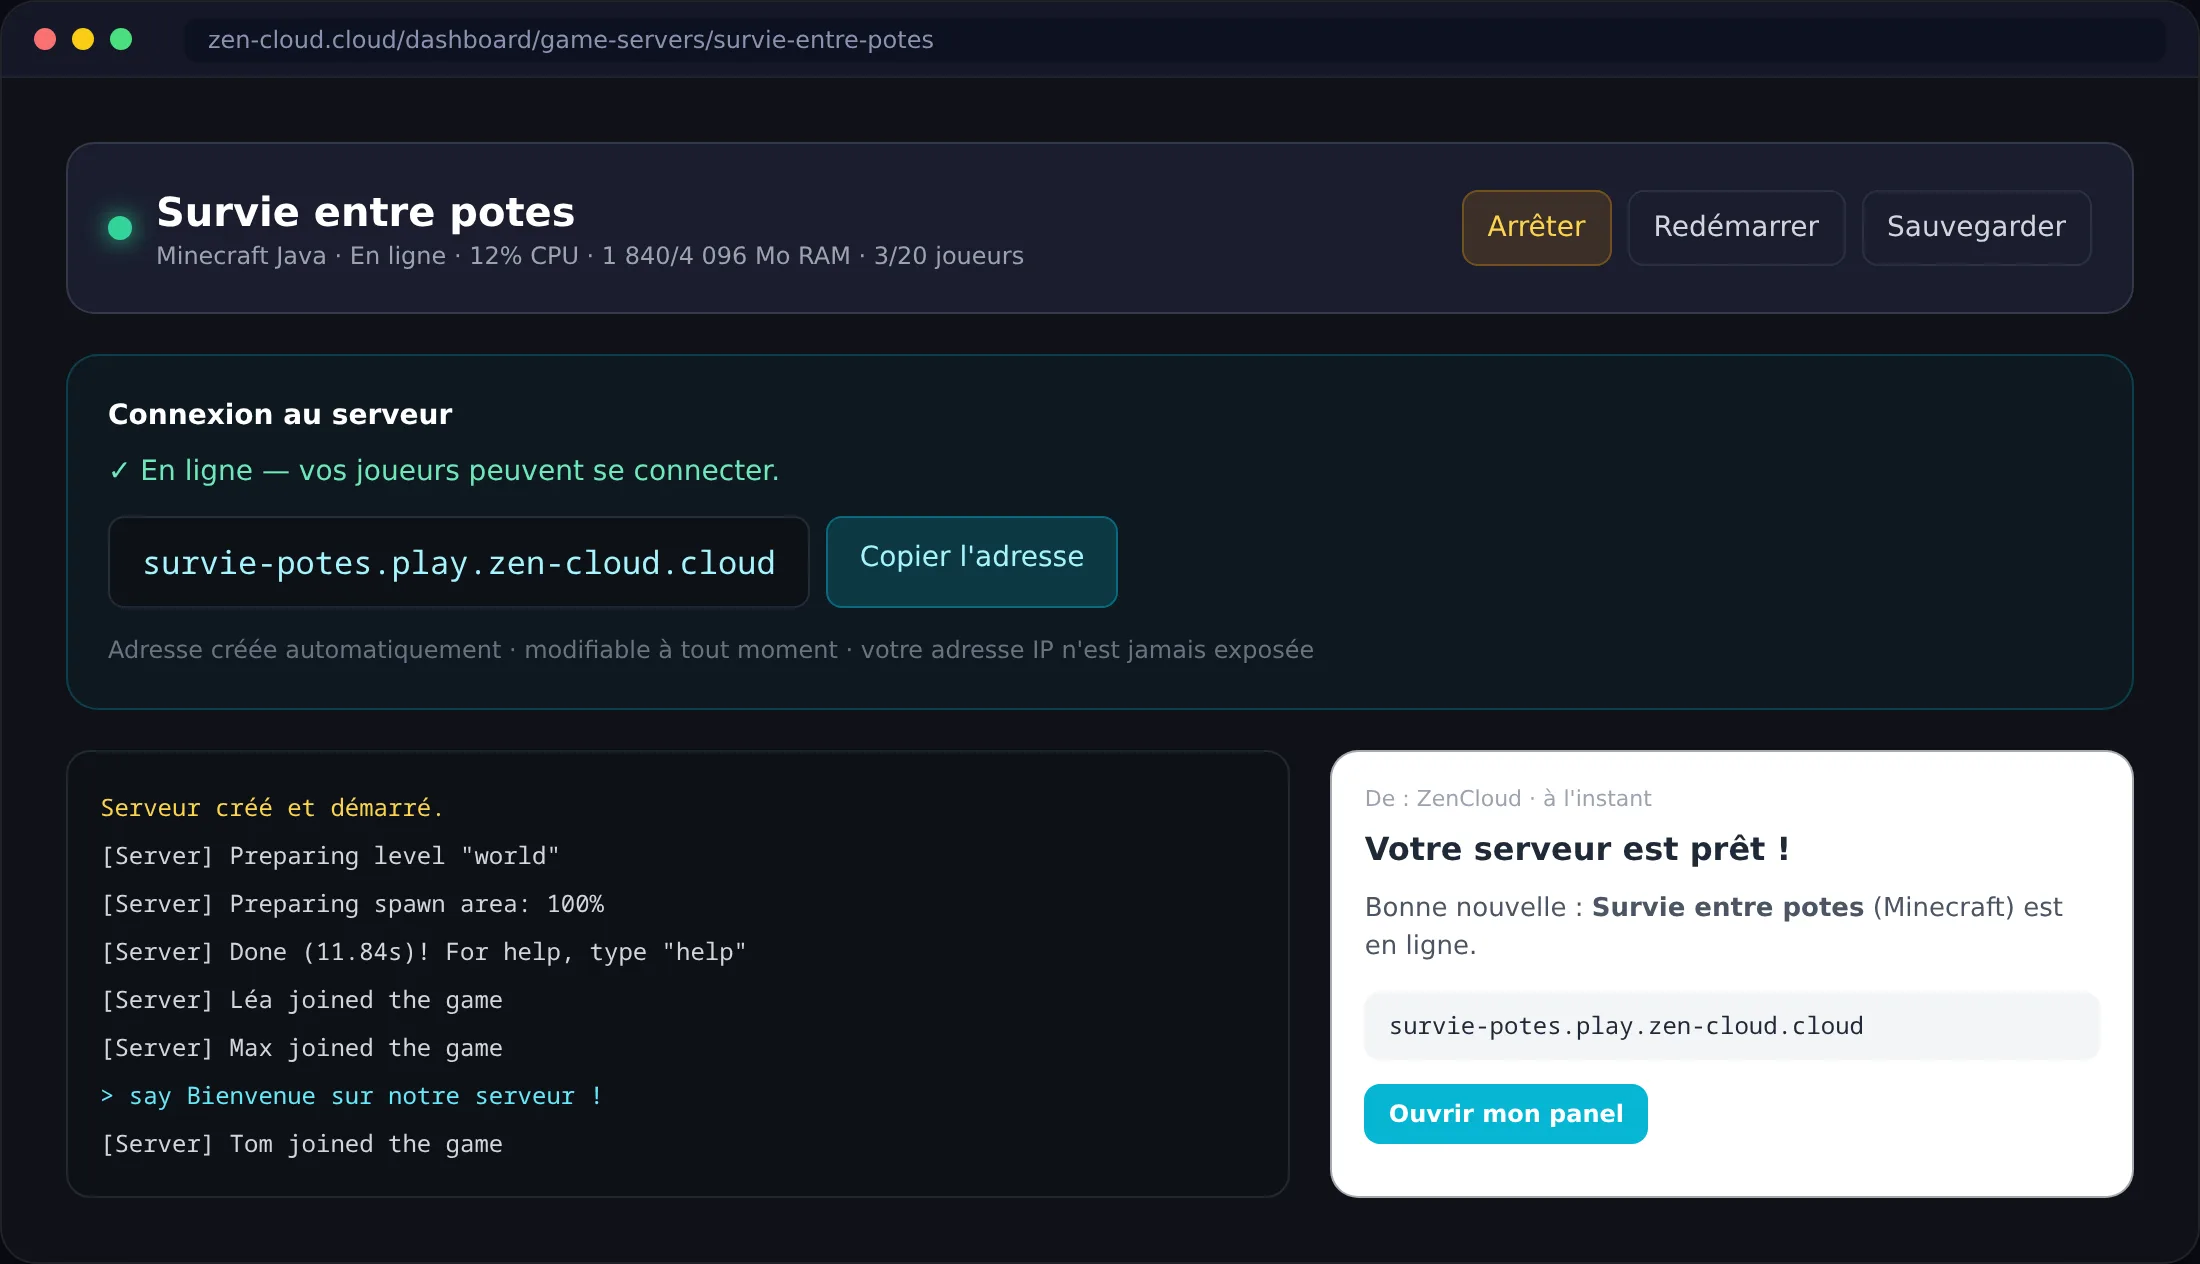Save the server with the Sauvegarder button
Screen dimensions: 2200x1264
pyautogui.click(x=1976, y=227)
